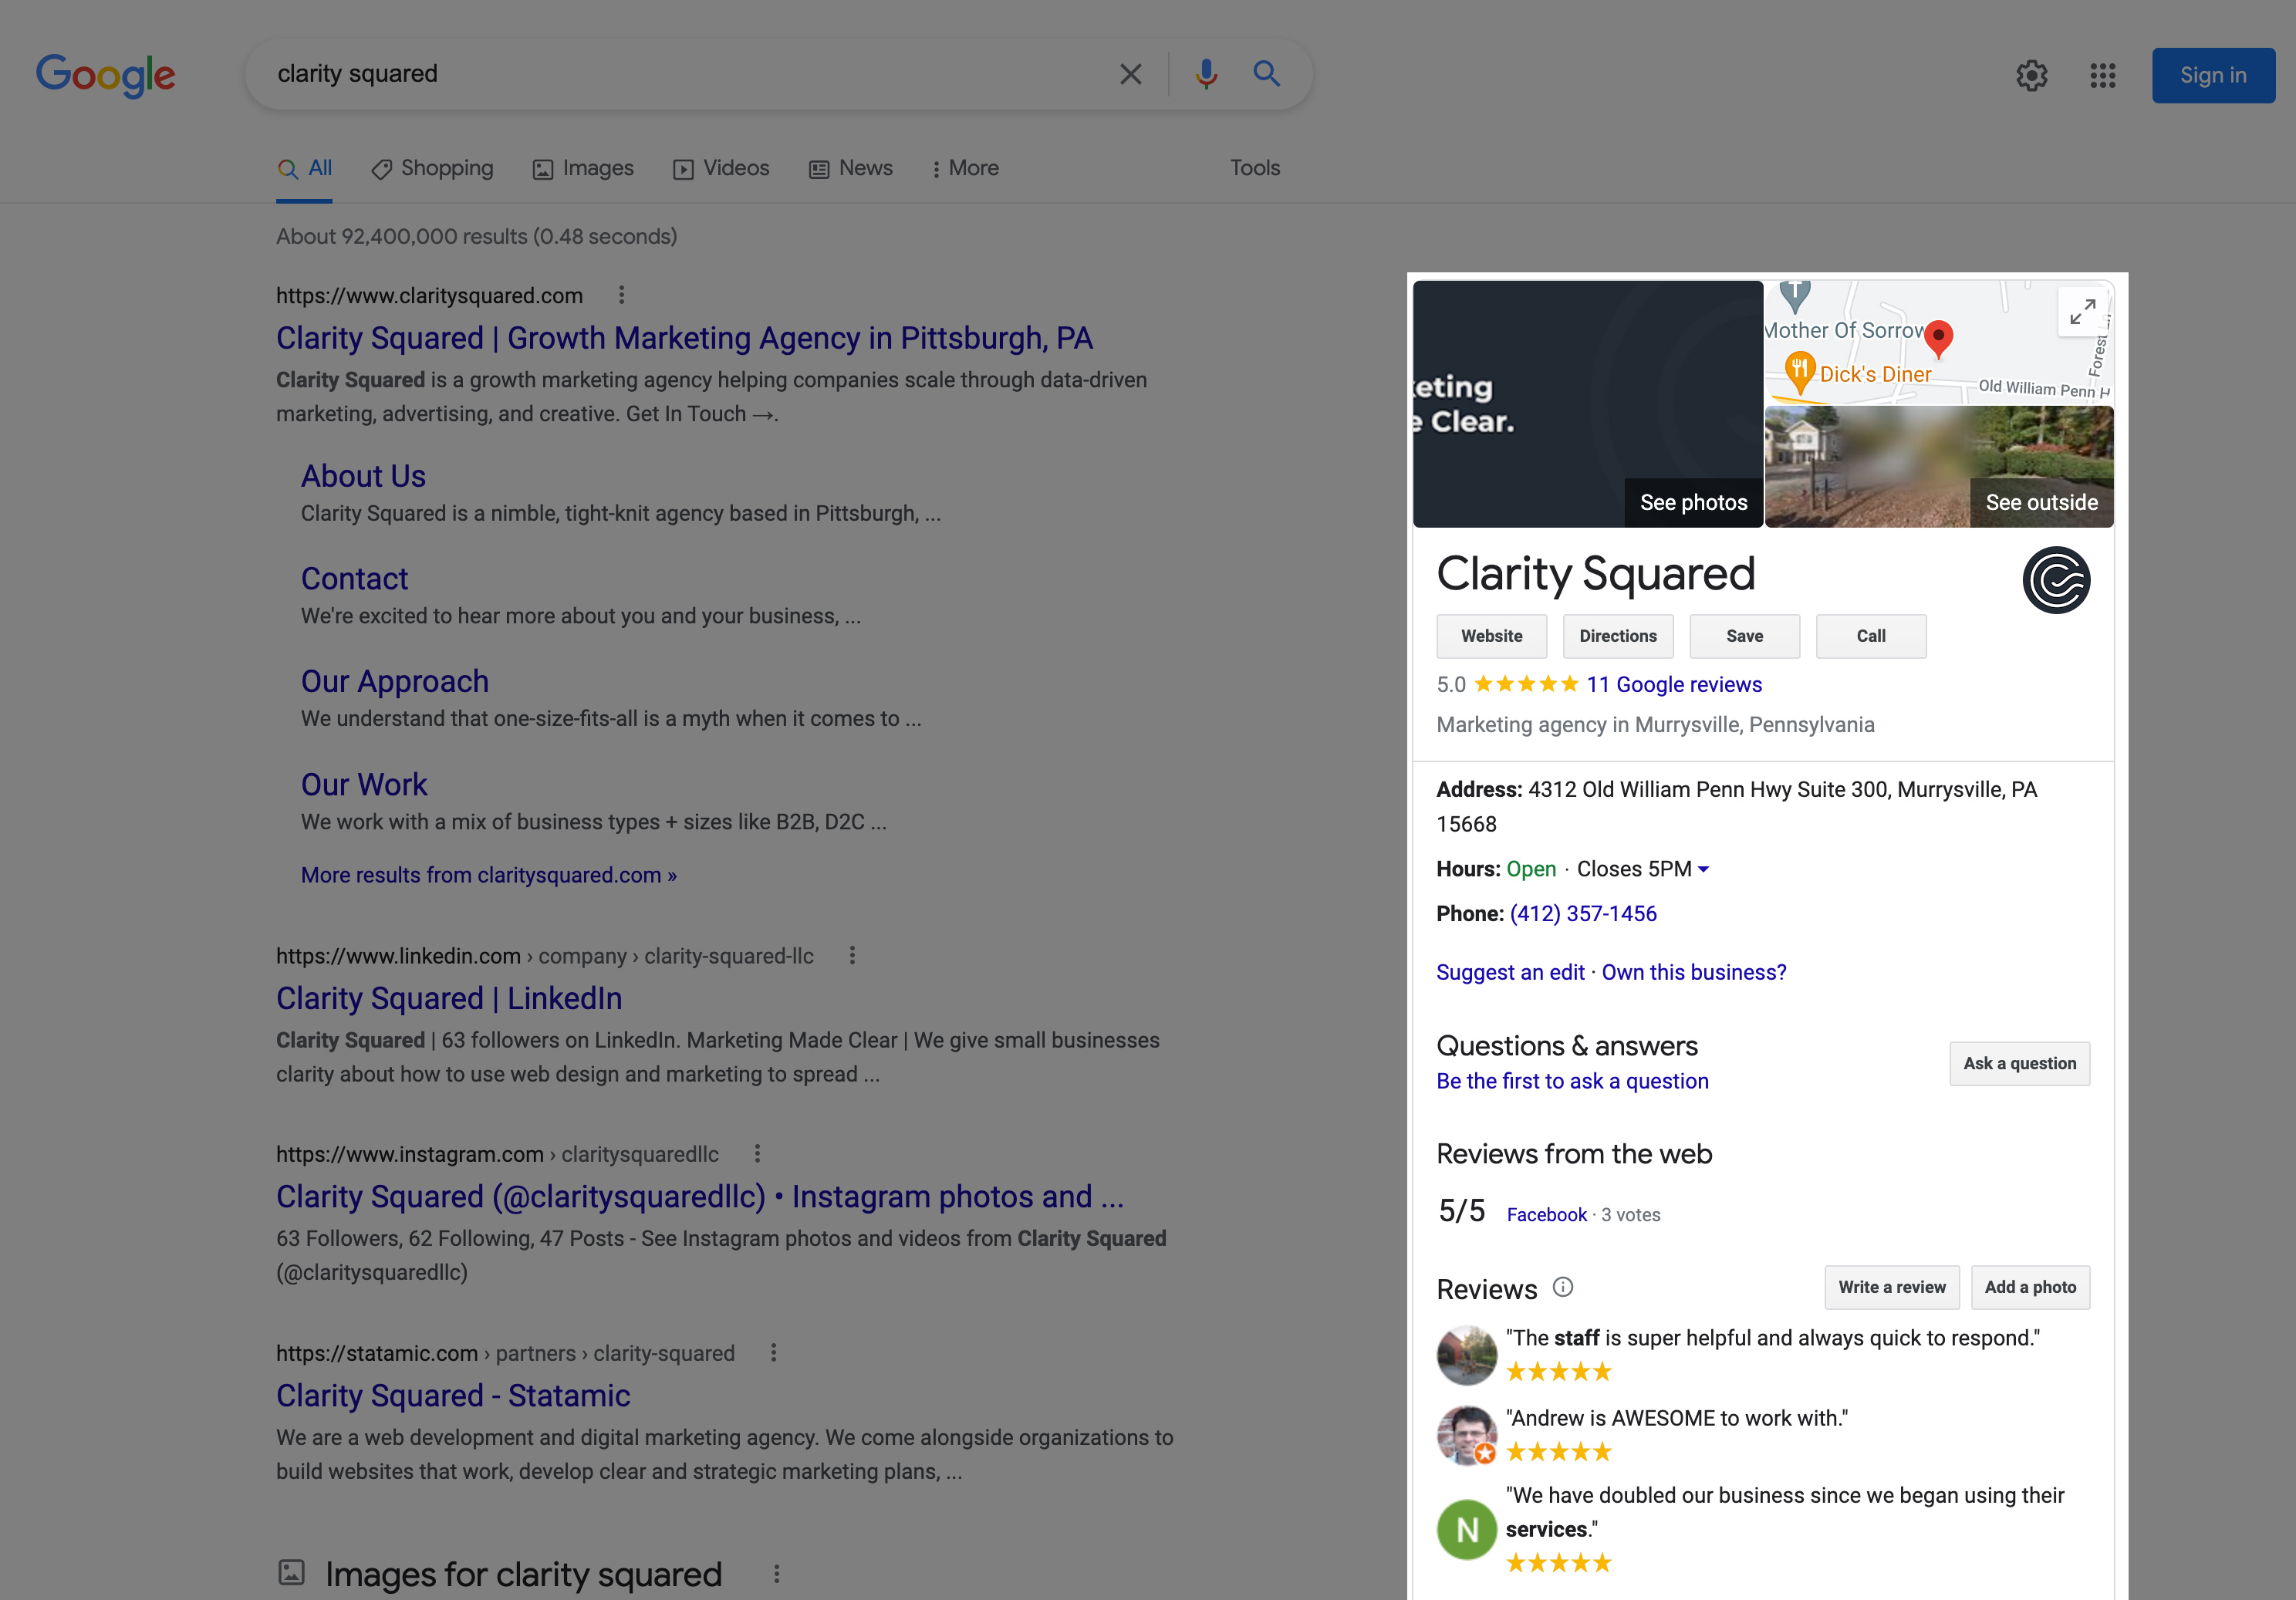
Task: Click the microphone voice search icon
Action: [x=1206, y=74]
